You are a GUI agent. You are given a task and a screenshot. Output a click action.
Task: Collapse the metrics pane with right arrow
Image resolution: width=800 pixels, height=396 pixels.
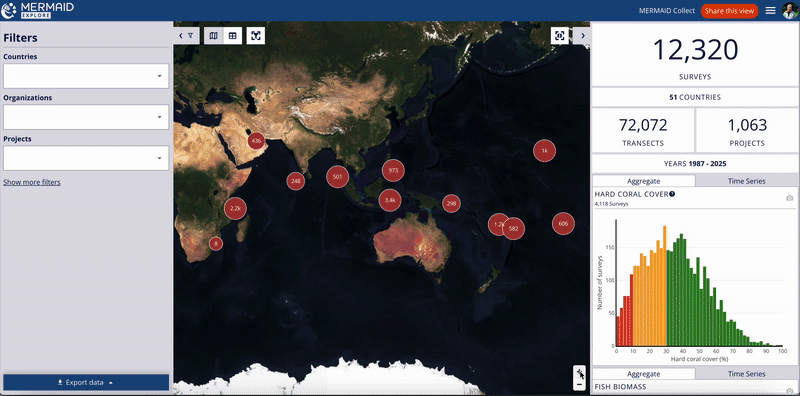point(582,36)
